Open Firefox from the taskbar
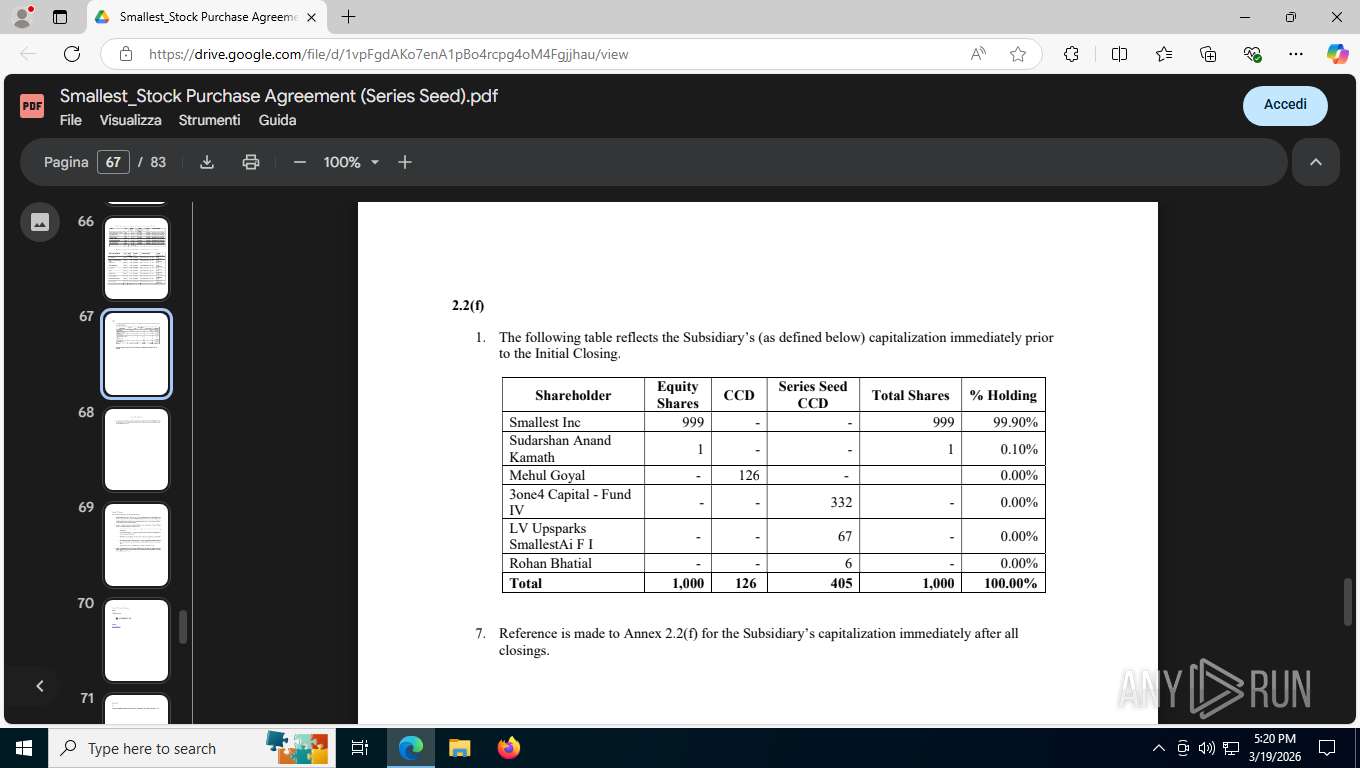 pyautogui.click(x=508, y=748)
